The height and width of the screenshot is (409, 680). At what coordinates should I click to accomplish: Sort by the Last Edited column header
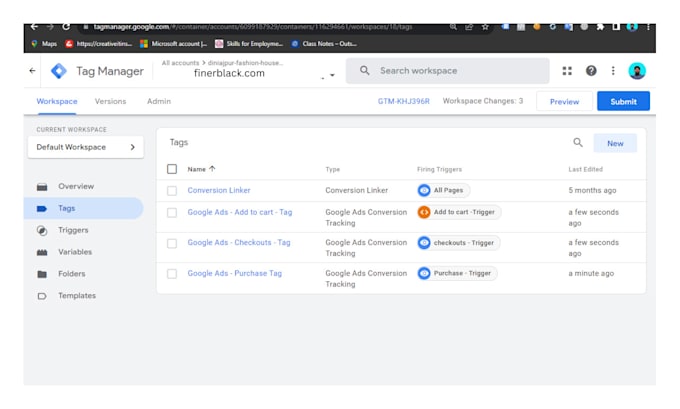click(x=585, y=170)
